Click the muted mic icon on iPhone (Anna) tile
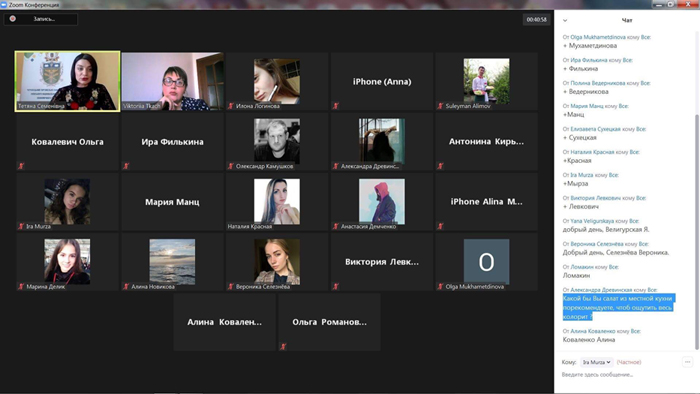 [x=336, y=106]
